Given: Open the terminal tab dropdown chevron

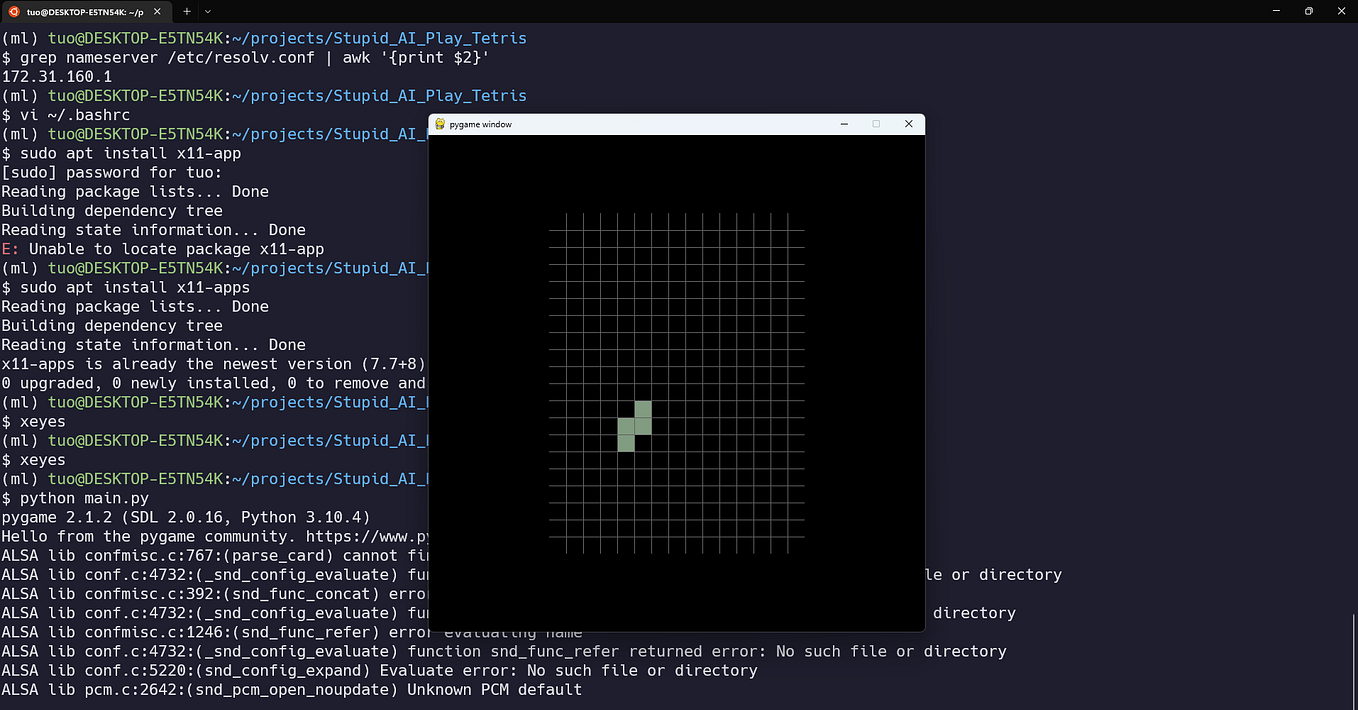Looking at the screenshot, I should click(207, 11).
